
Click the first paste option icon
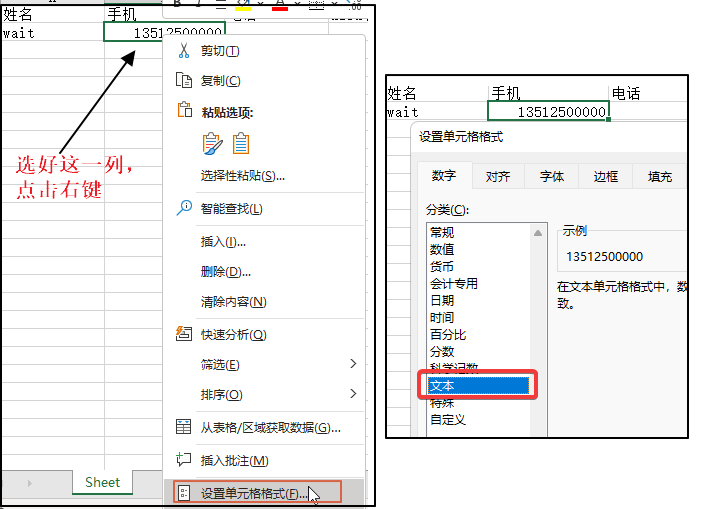click(x=212, y=144)
